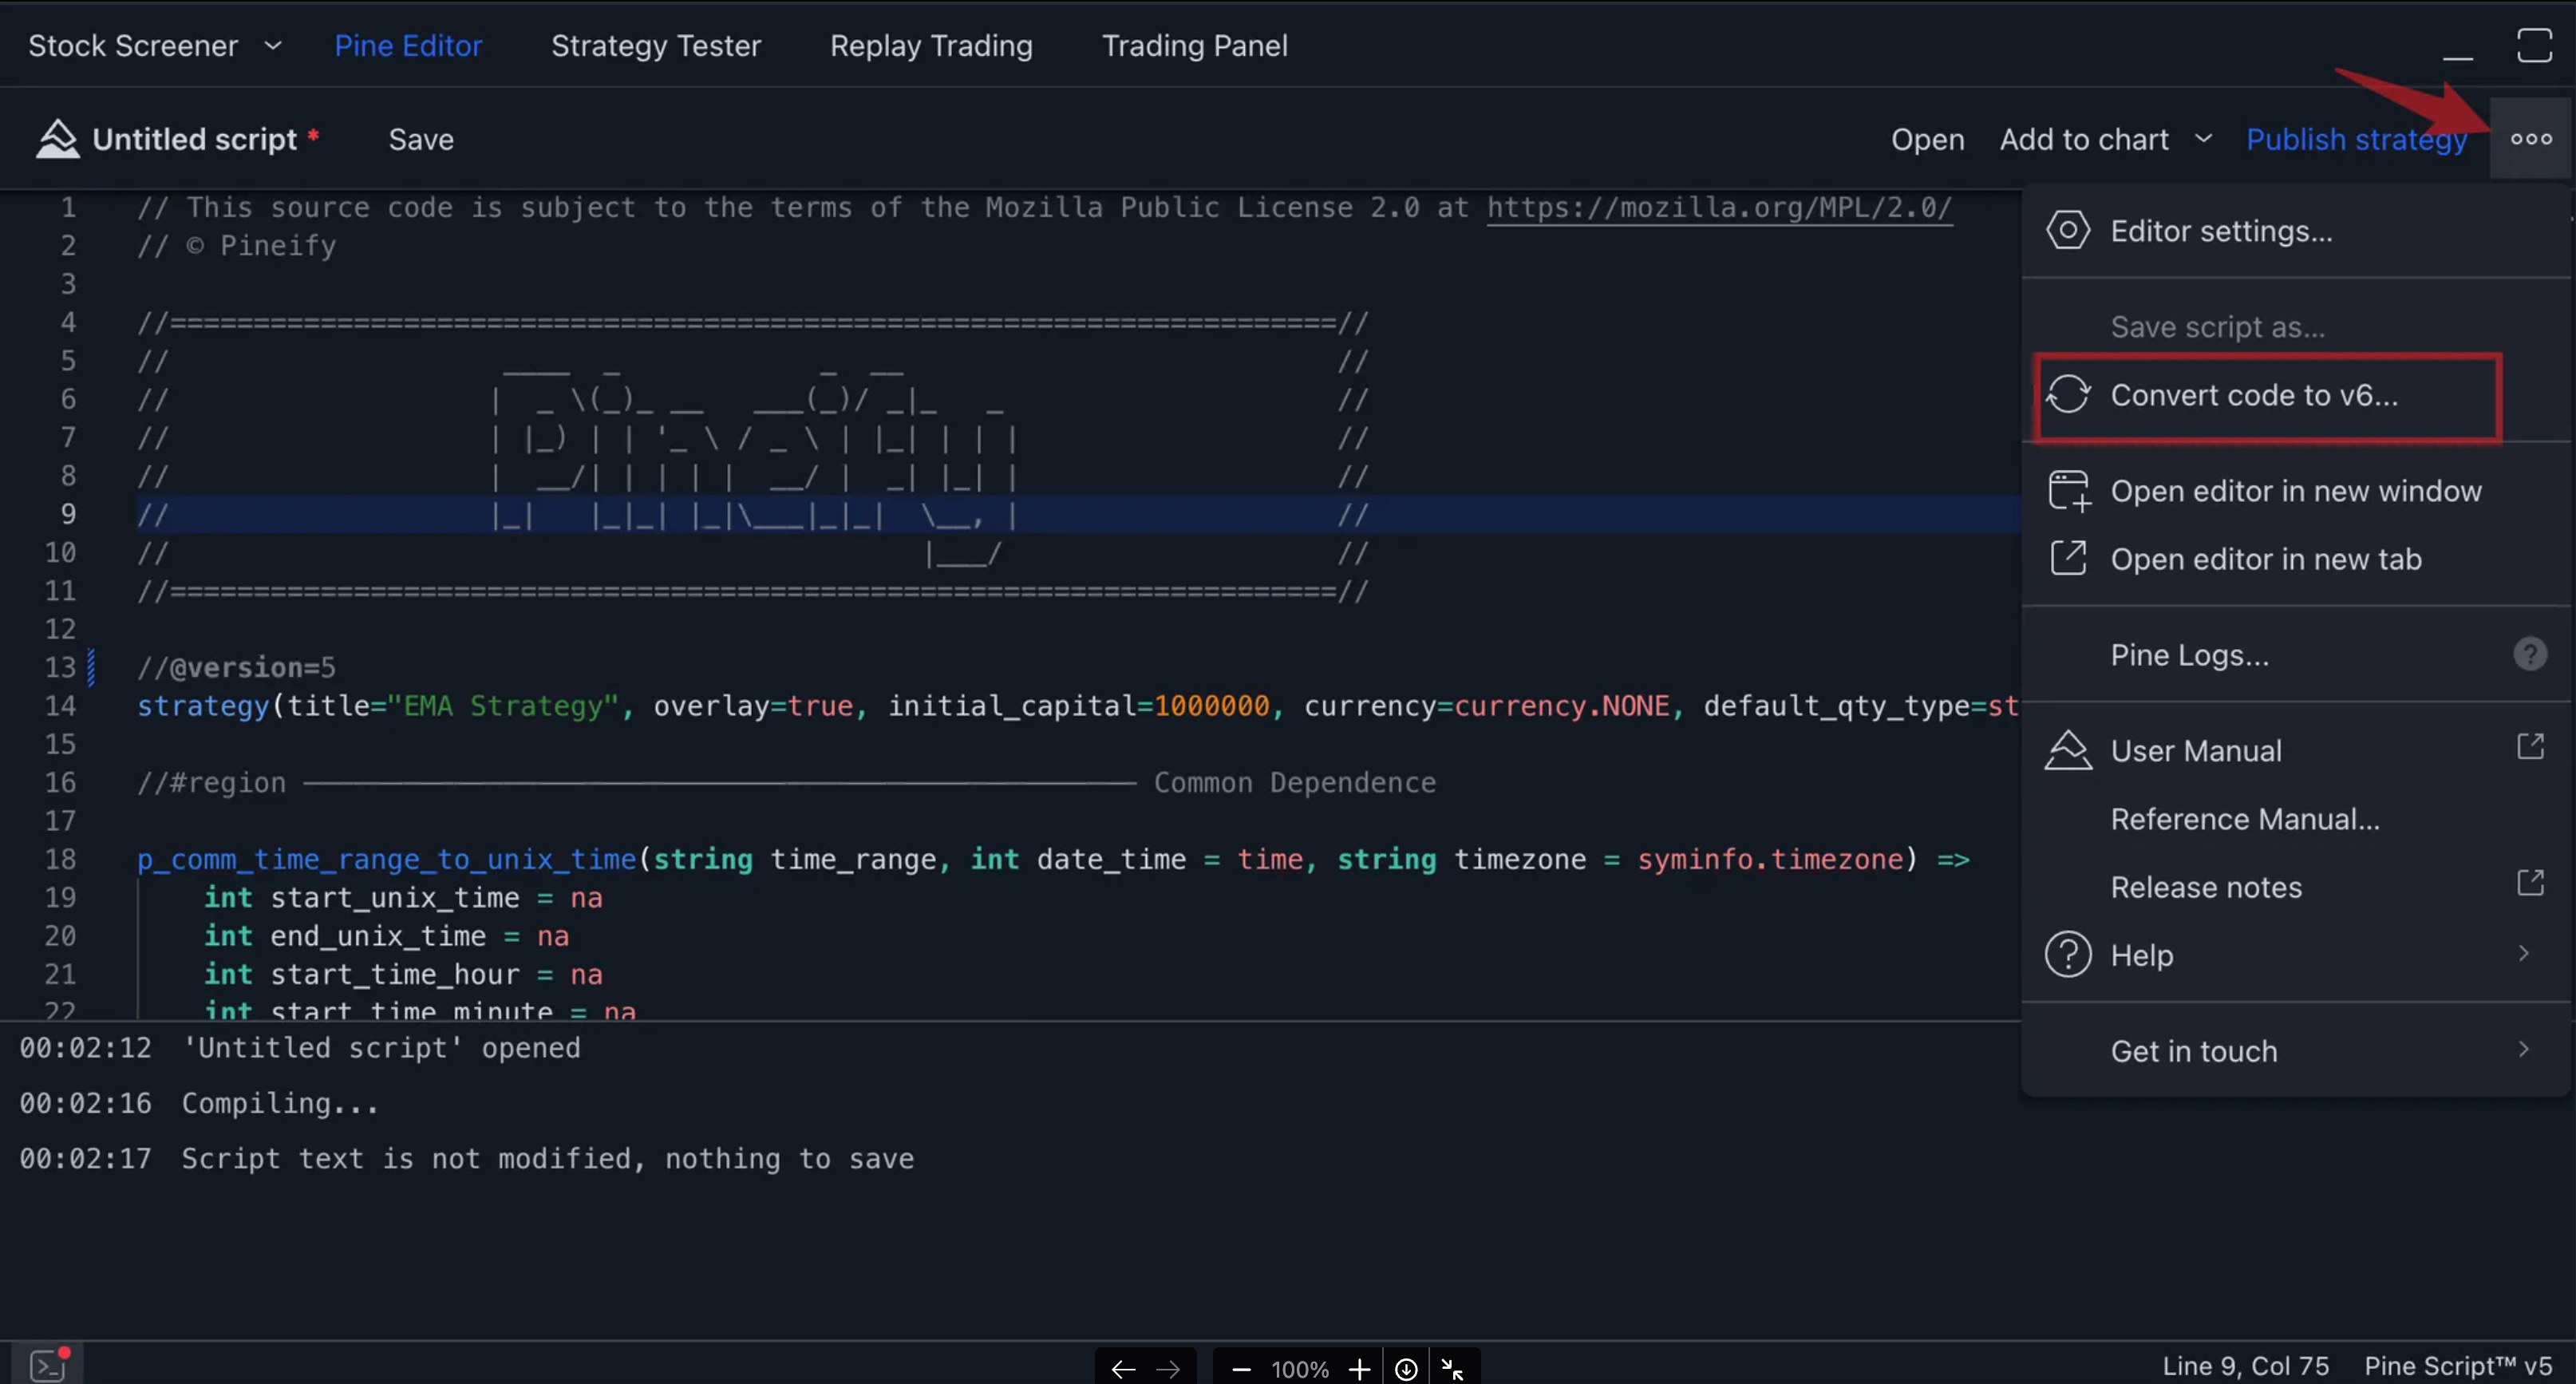Zoom out with the minus icon
The image size is (2576, 1384).
pos(1240,1369)
